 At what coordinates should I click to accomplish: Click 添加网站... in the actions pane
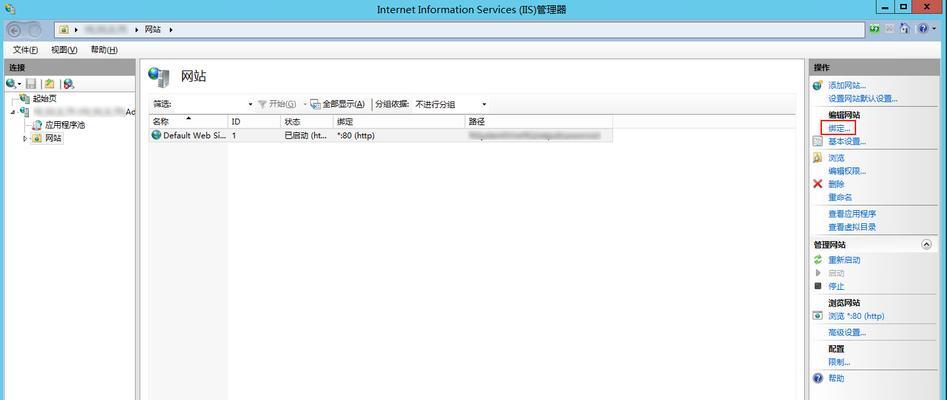tap(847, 85)
